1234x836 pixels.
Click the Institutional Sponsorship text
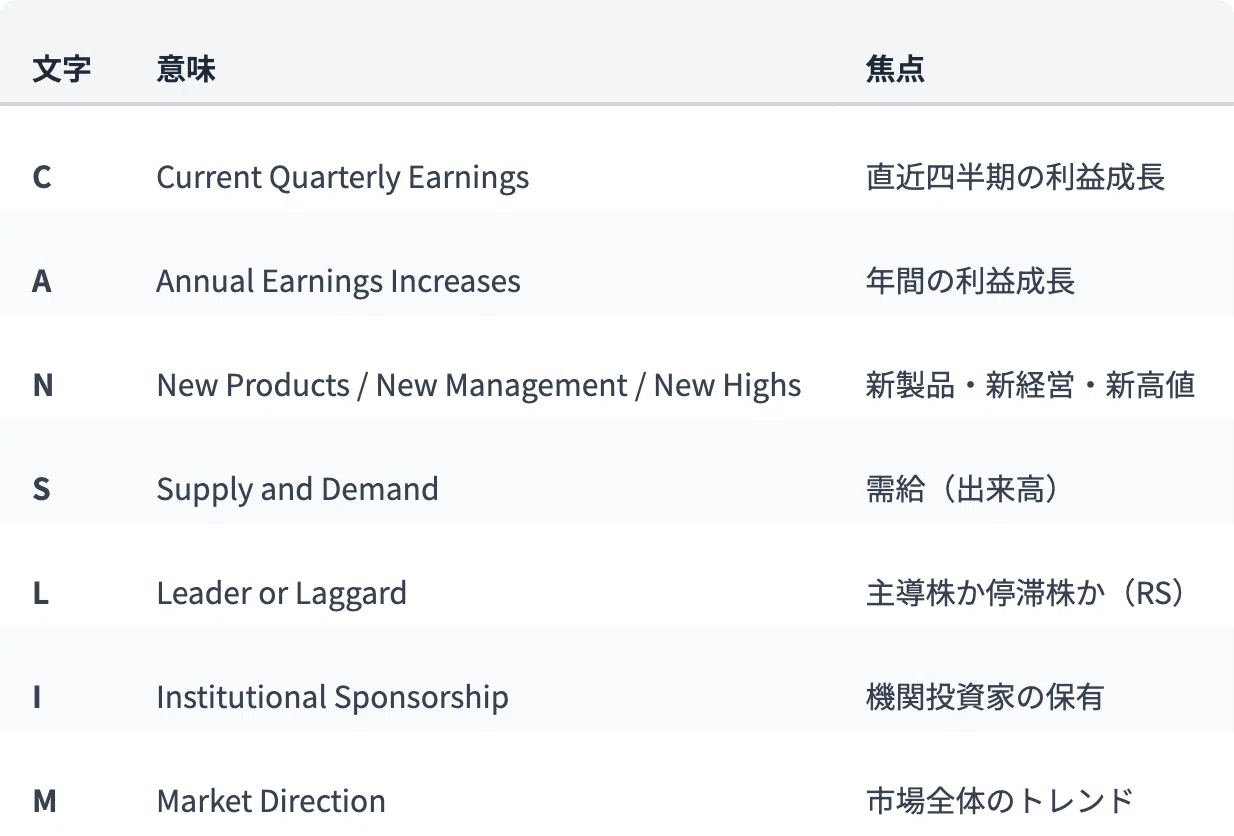pos(333,698)
